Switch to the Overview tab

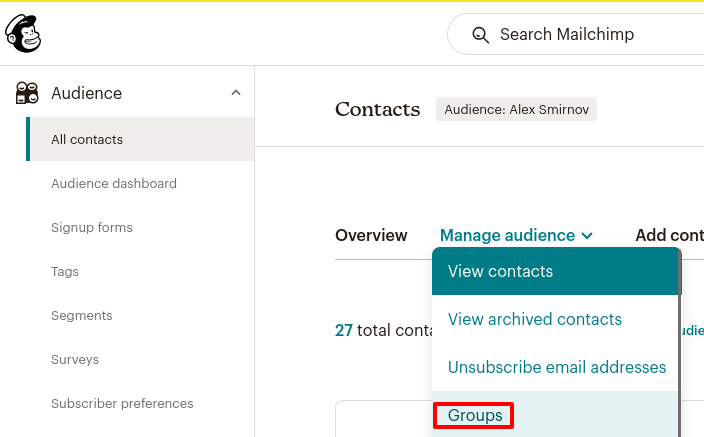(x=371, y=235)
